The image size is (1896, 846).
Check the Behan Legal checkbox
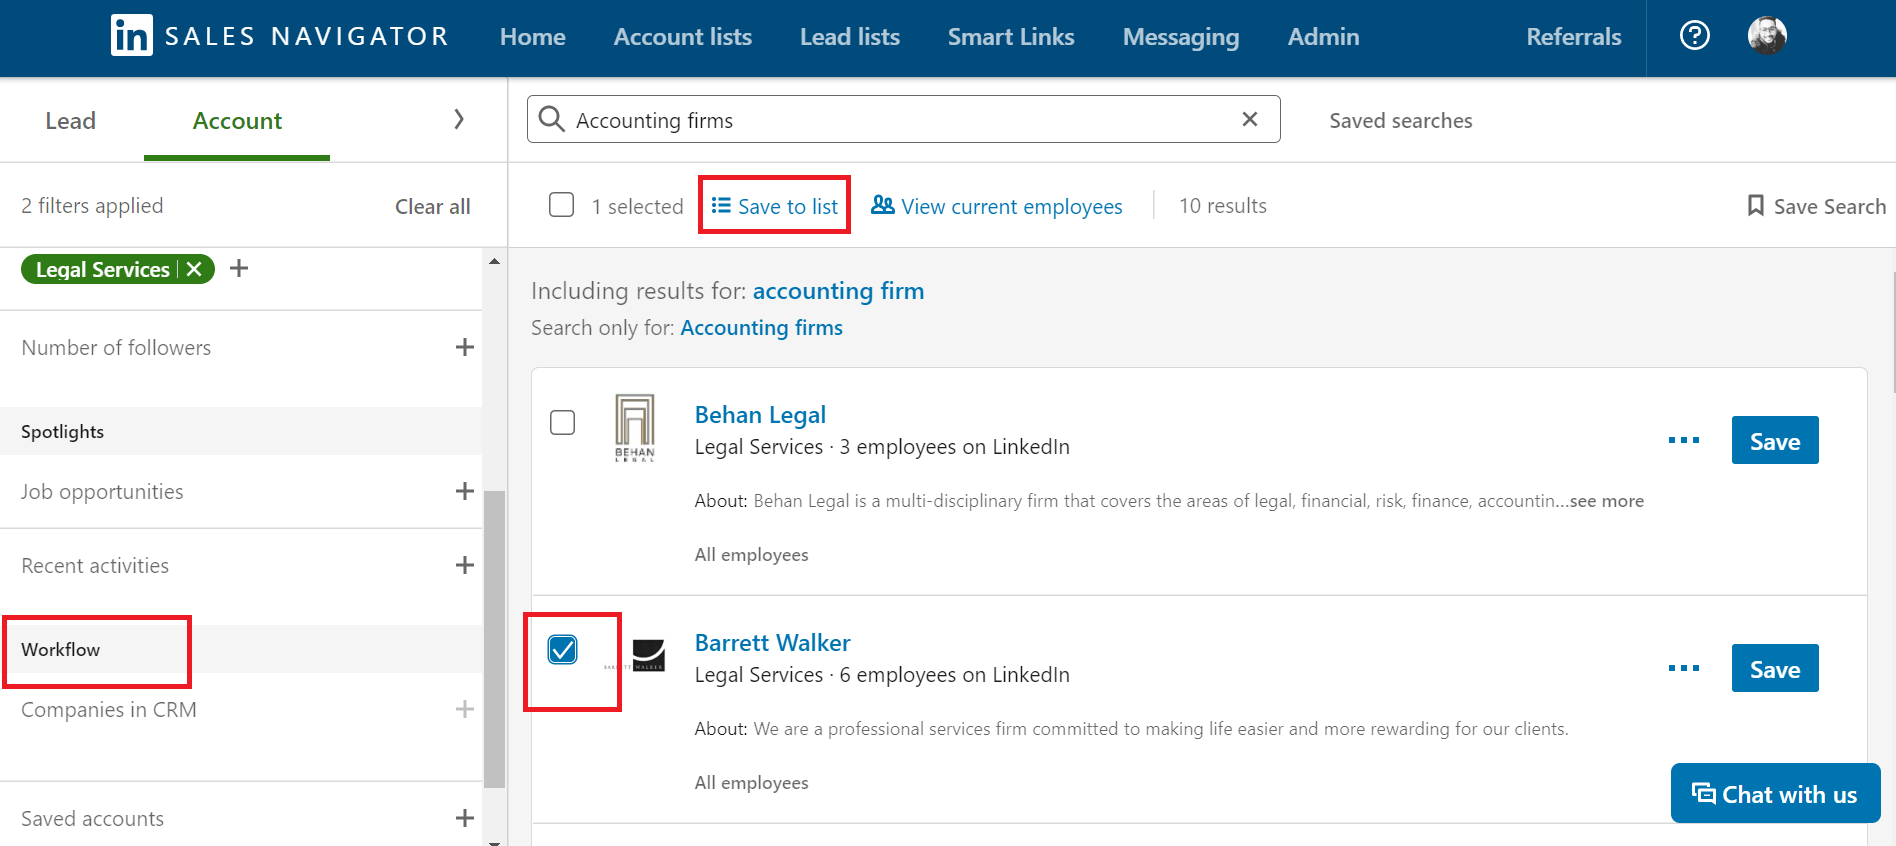[x=563, y=422]
